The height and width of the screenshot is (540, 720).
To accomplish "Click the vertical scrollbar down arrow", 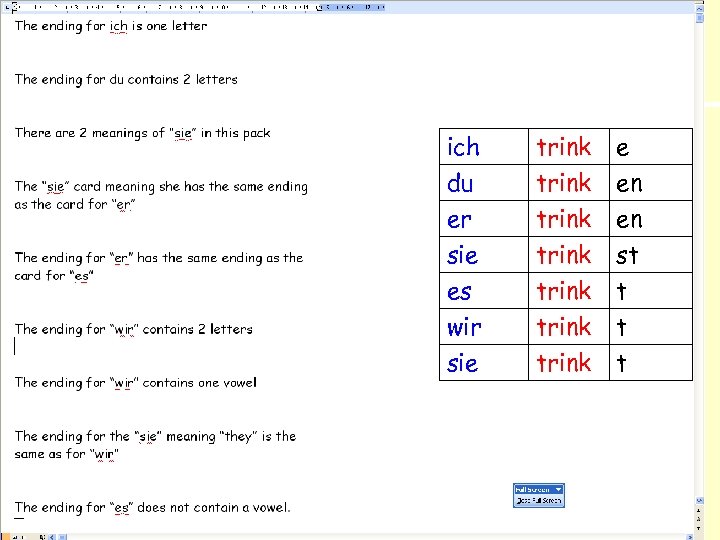I will coord(699,501).
